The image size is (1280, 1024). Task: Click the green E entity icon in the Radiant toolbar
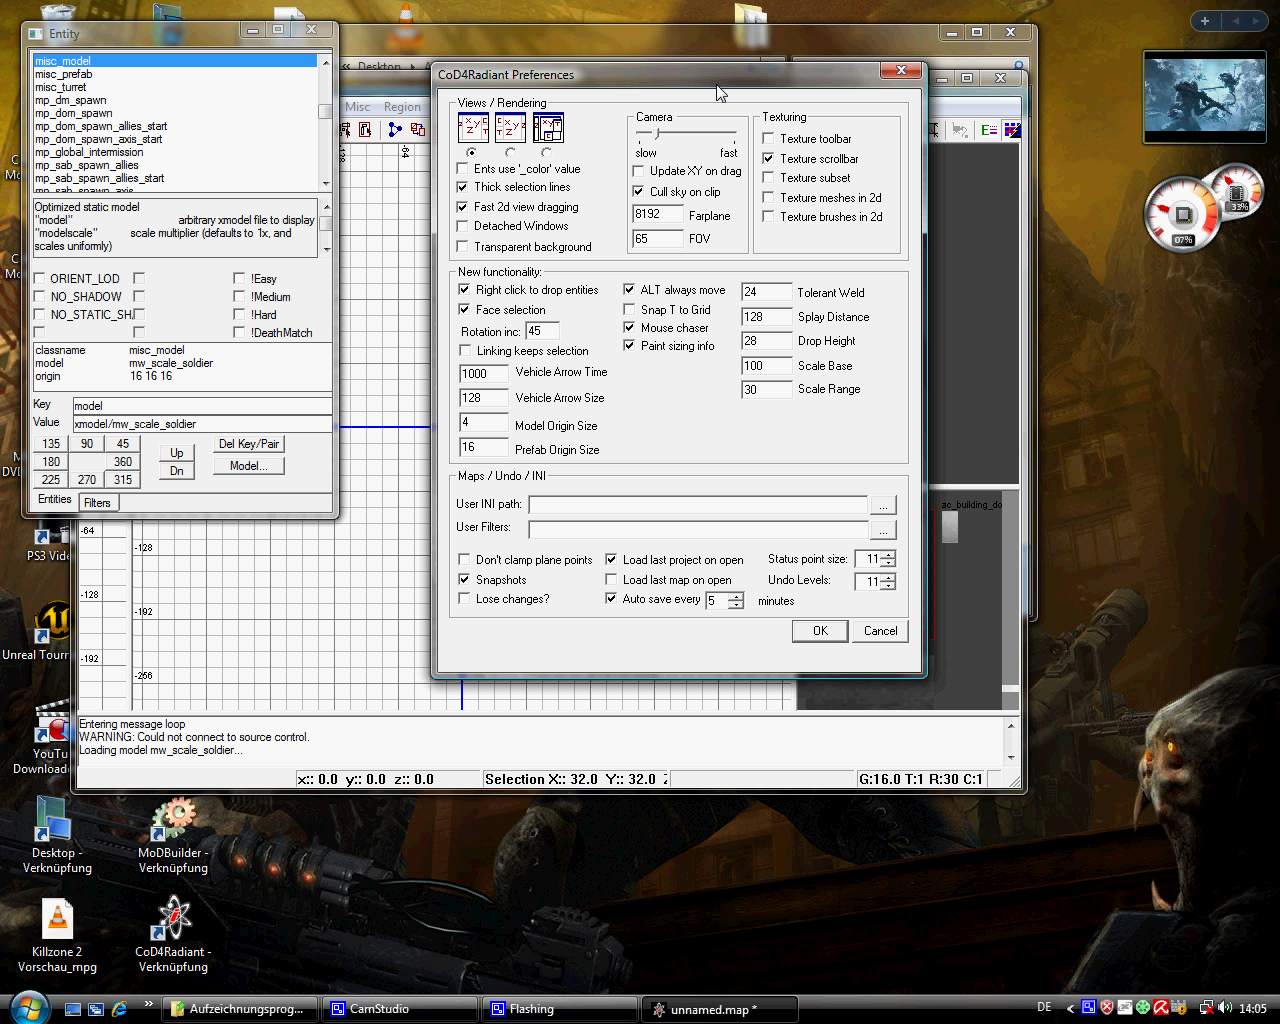tap(989, 130)
